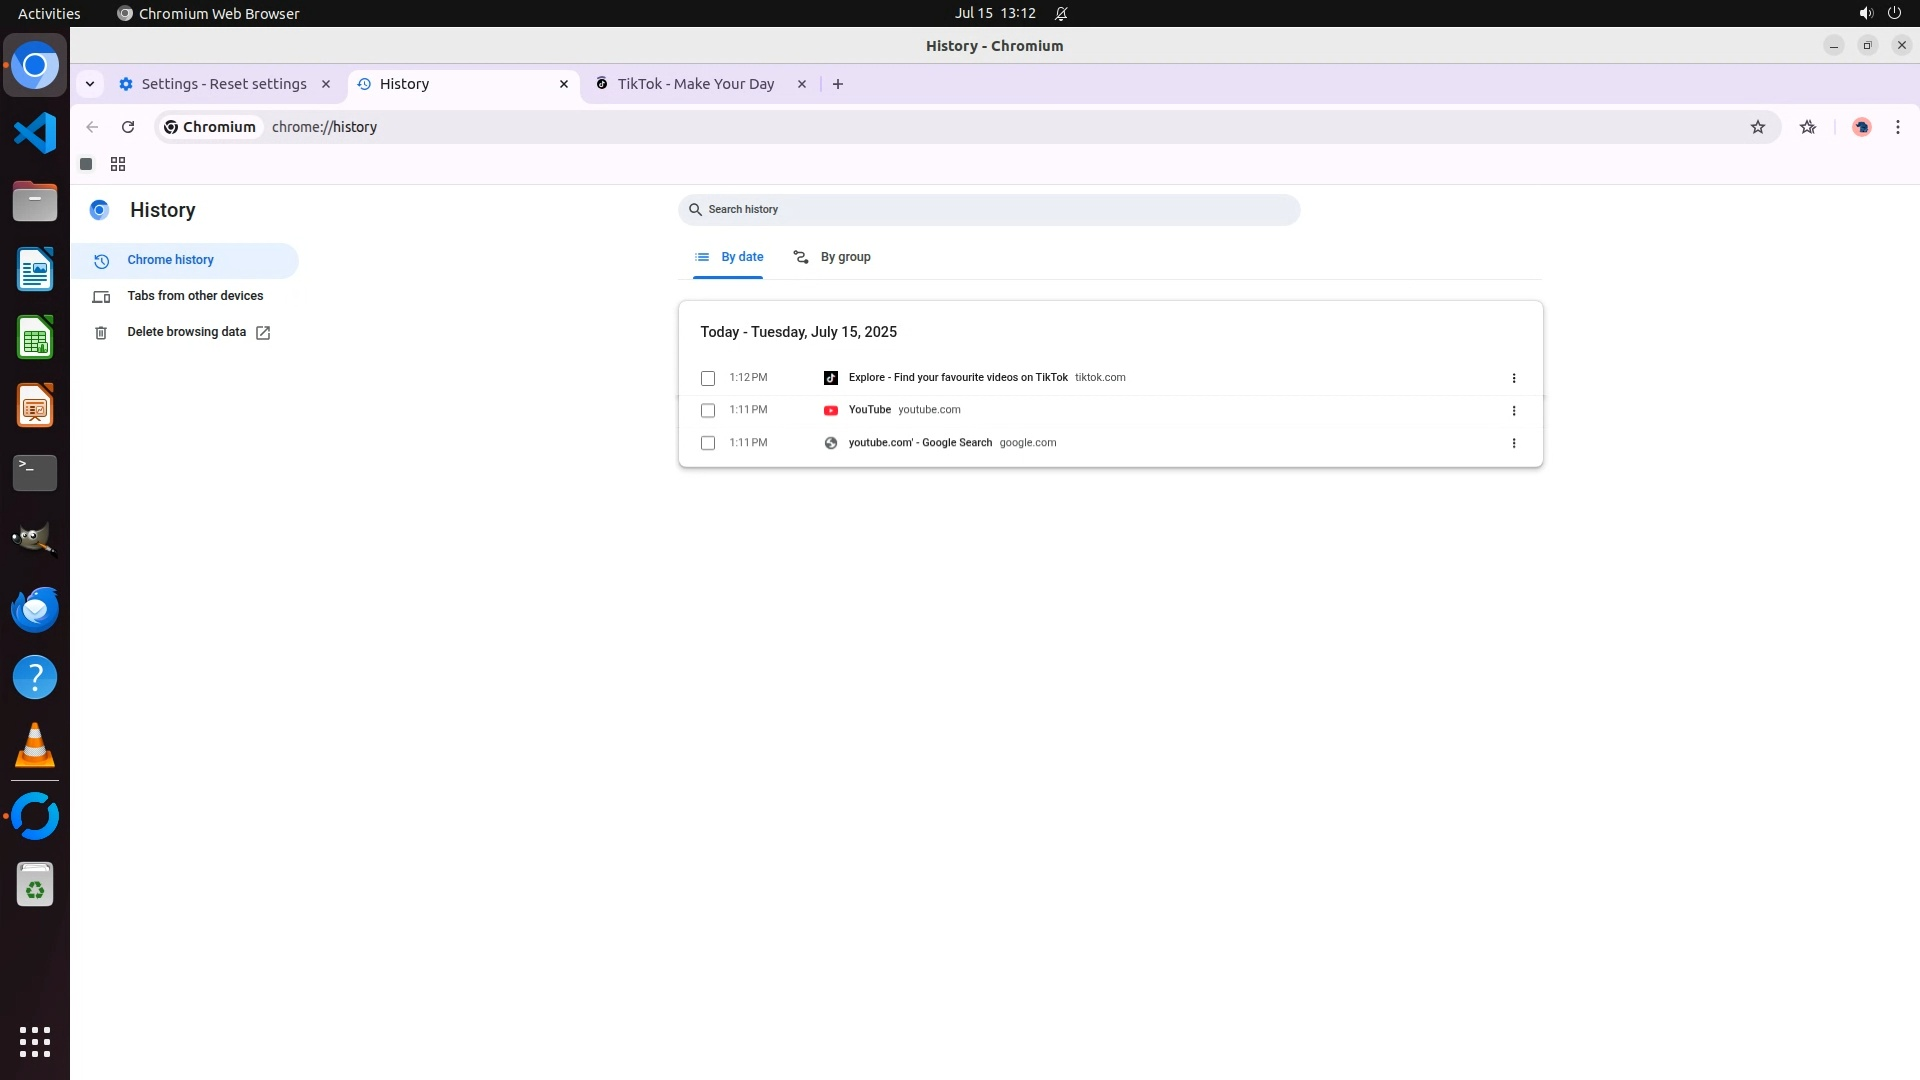Viewport: 1920px width, 1080px height.
Task: Open the YouTube history entry link
Action: point(869,410)
